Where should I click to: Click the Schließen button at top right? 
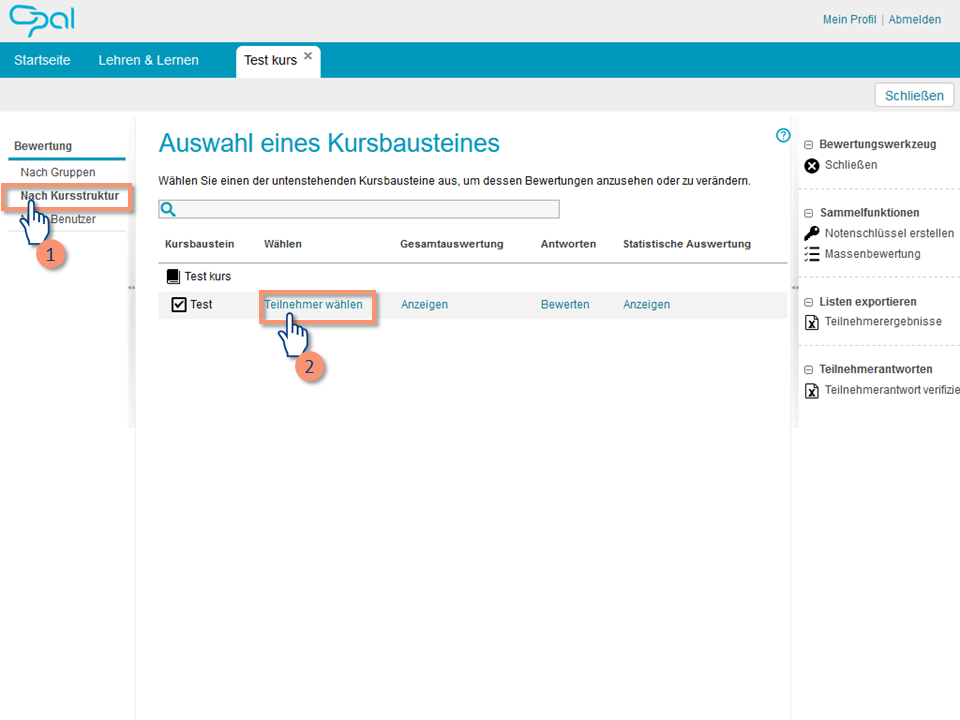[914, 96]
